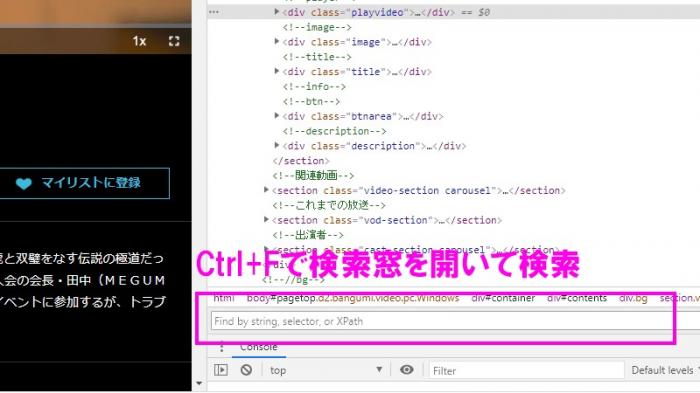Select div#container in the breadcrumb
The image size is (700, 393).
[x=503, y=298]
